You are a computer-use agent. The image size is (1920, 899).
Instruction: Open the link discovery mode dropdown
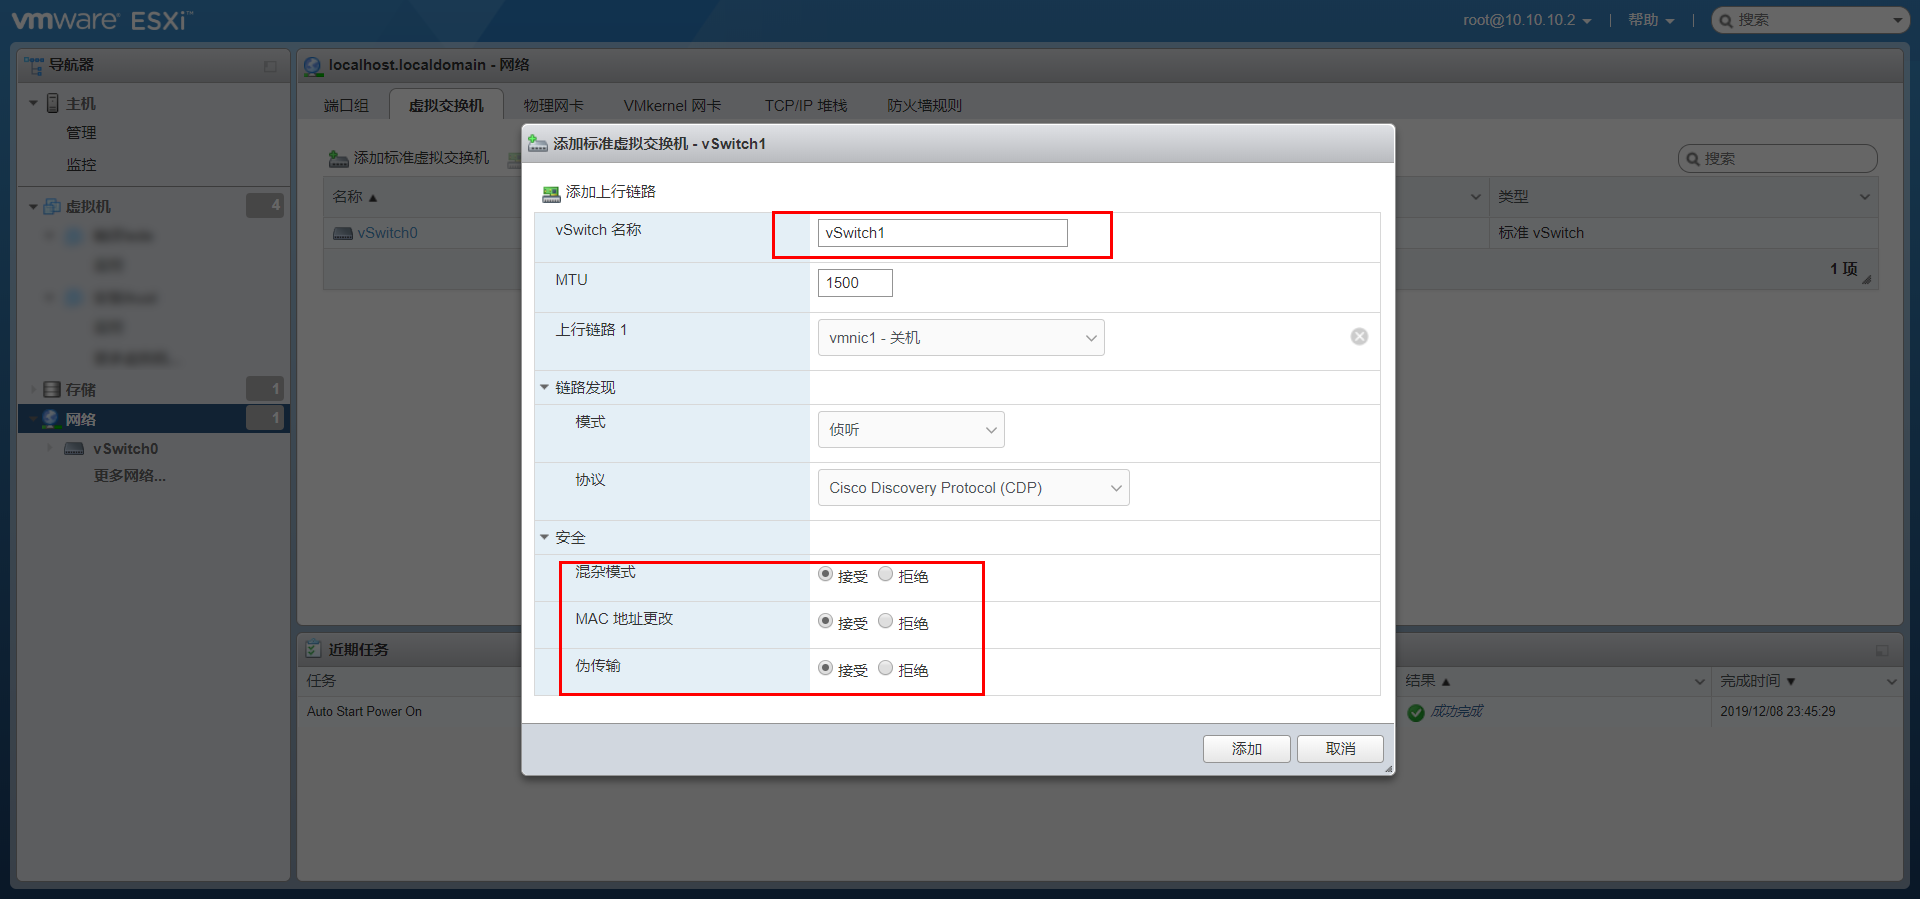[911, 430]
